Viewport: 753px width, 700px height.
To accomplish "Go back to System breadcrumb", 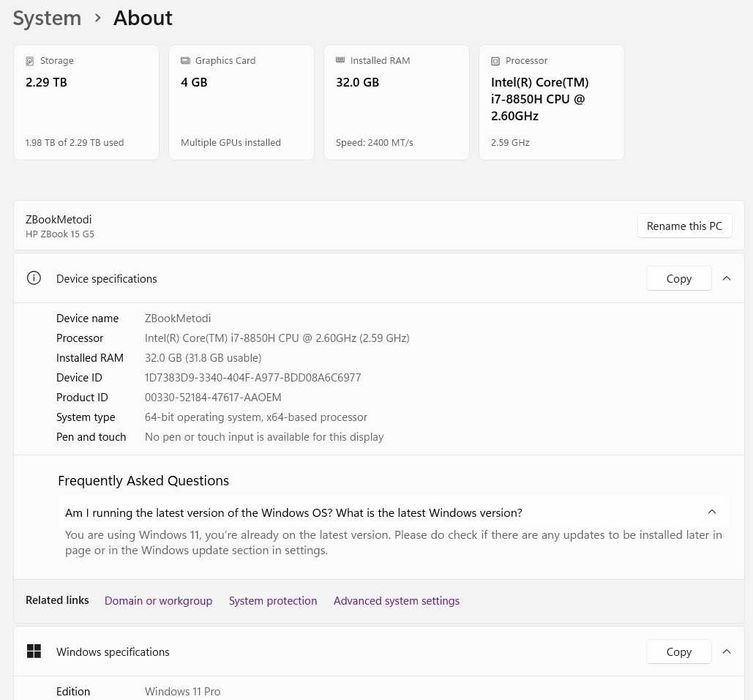I will coord(47,18).
